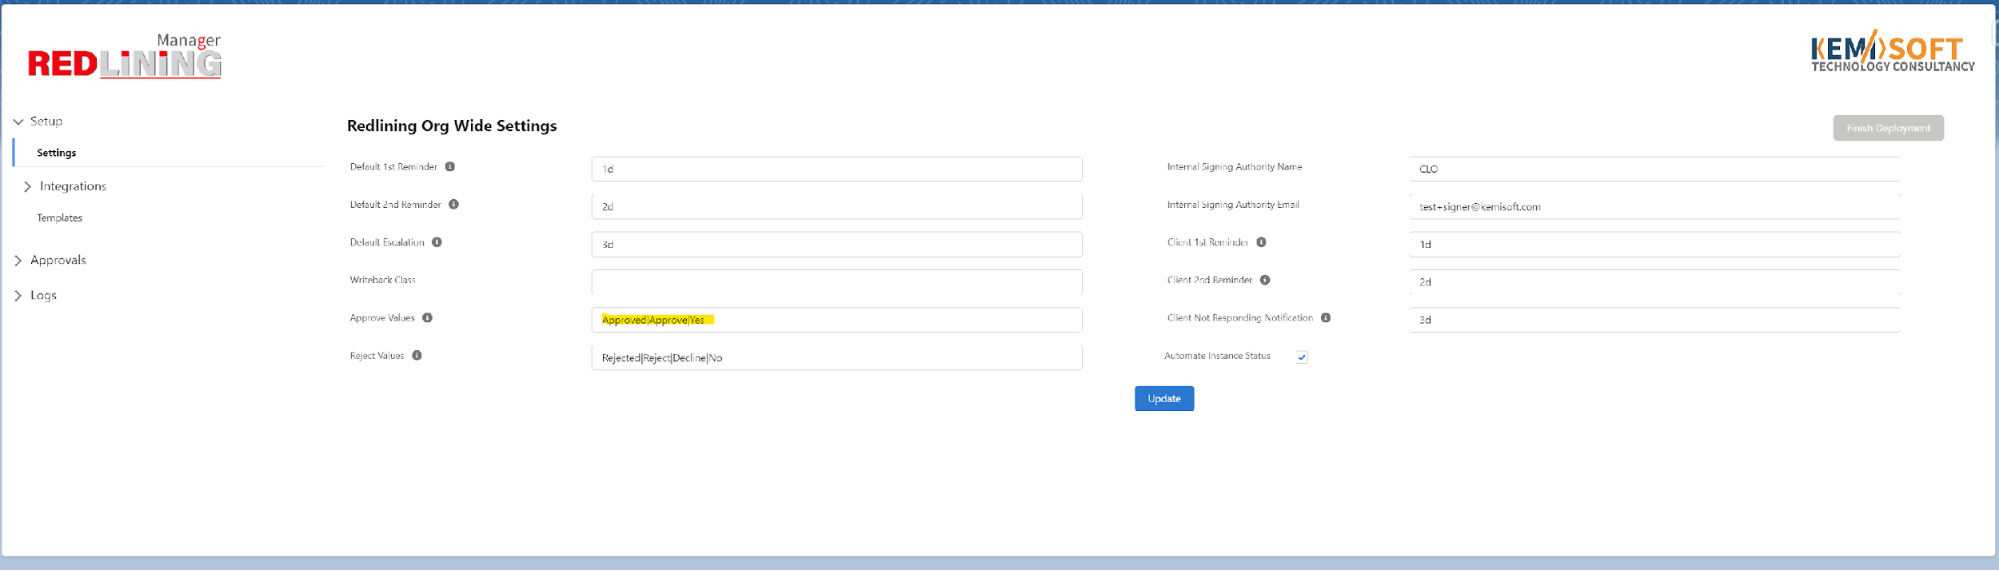Click info icon beside Default Escalation
Viewport: 1999px width, 571px height.
tap(437, 242)
